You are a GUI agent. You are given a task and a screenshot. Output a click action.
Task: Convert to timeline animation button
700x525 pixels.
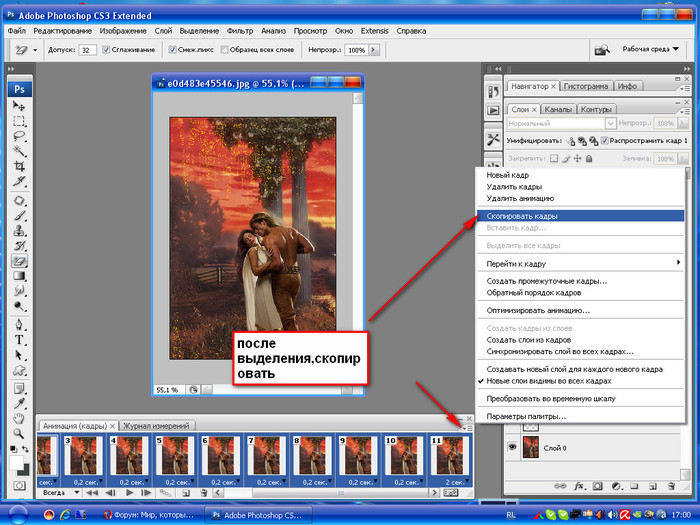(450, 493)
